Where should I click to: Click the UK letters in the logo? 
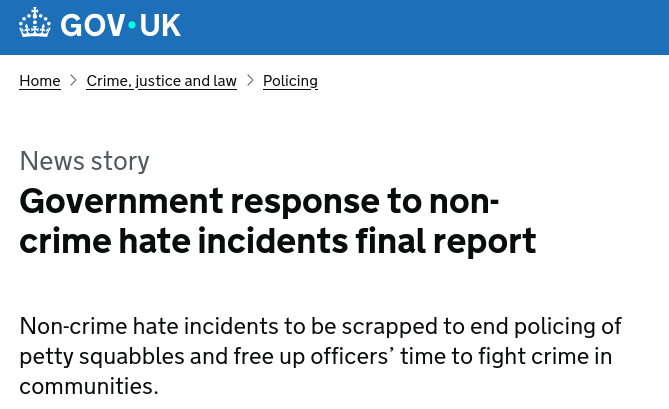pos(160,26)
